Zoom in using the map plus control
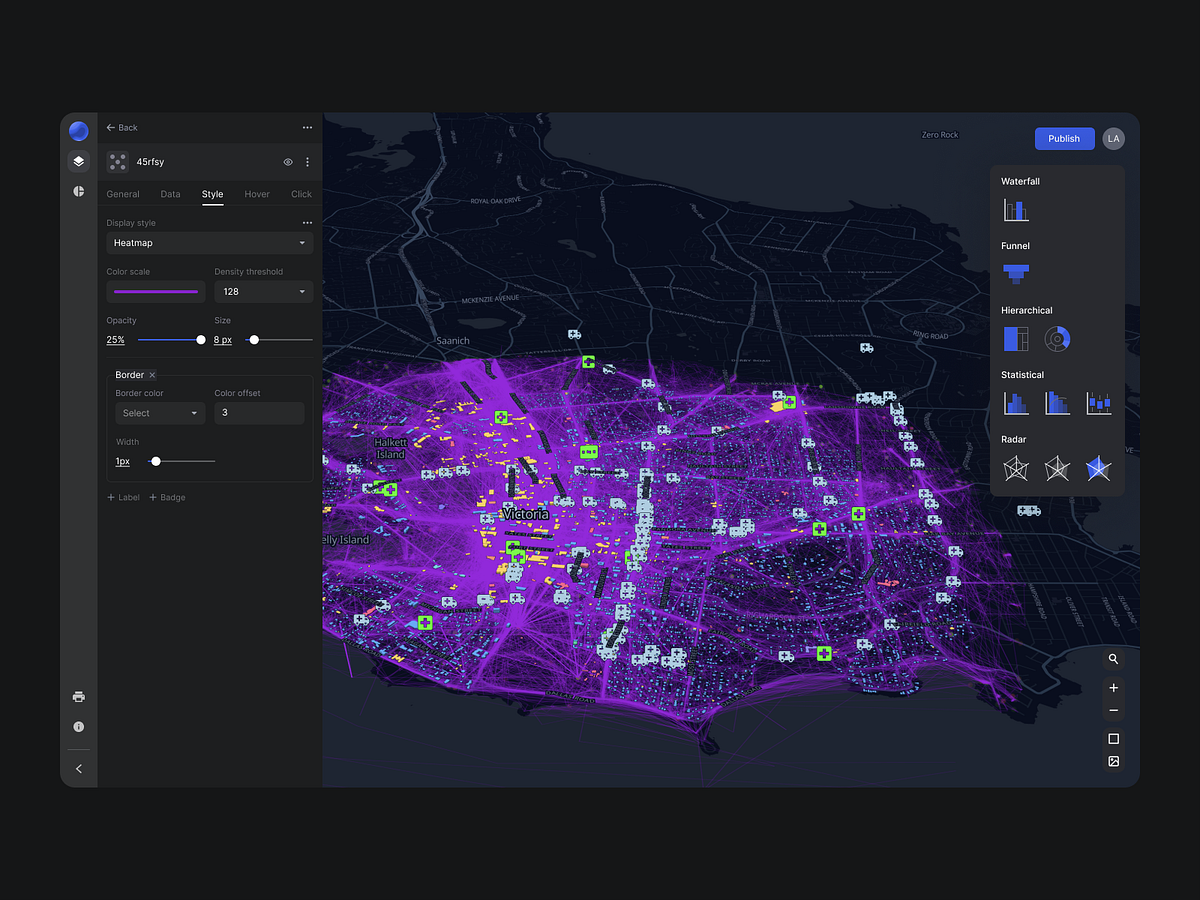The width and height of the screenshot is (1200, 900). pos(1113,687)
